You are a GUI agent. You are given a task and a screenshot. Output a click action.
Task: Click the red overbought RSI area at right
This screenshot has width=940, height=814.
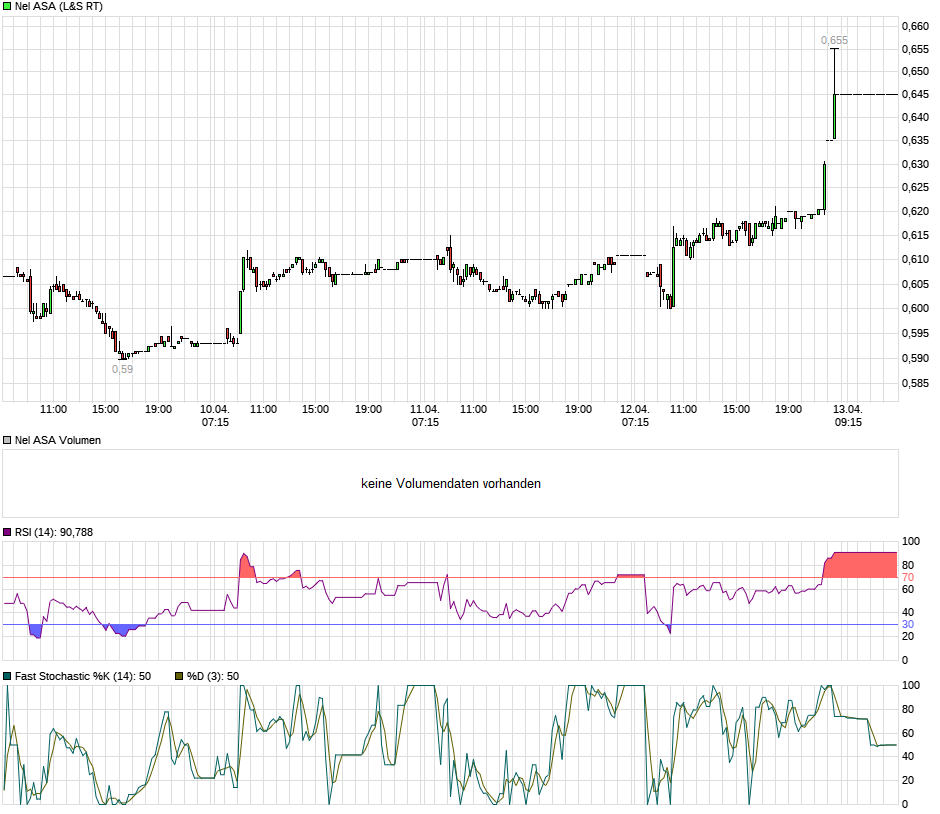(x=862, y=565)
